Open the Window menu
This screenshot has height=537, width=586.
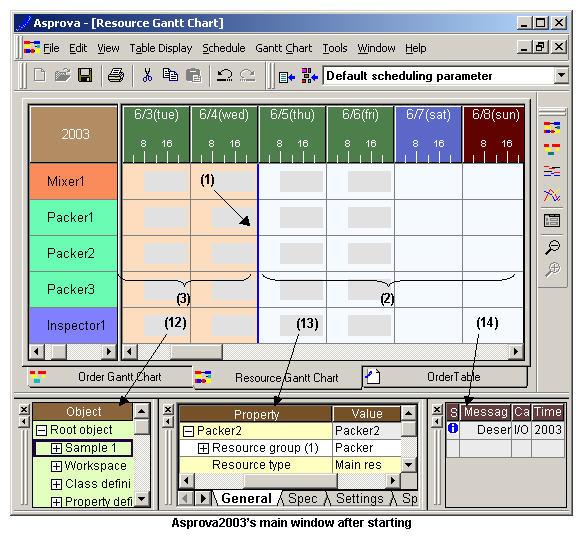click(x=376, y=48)
